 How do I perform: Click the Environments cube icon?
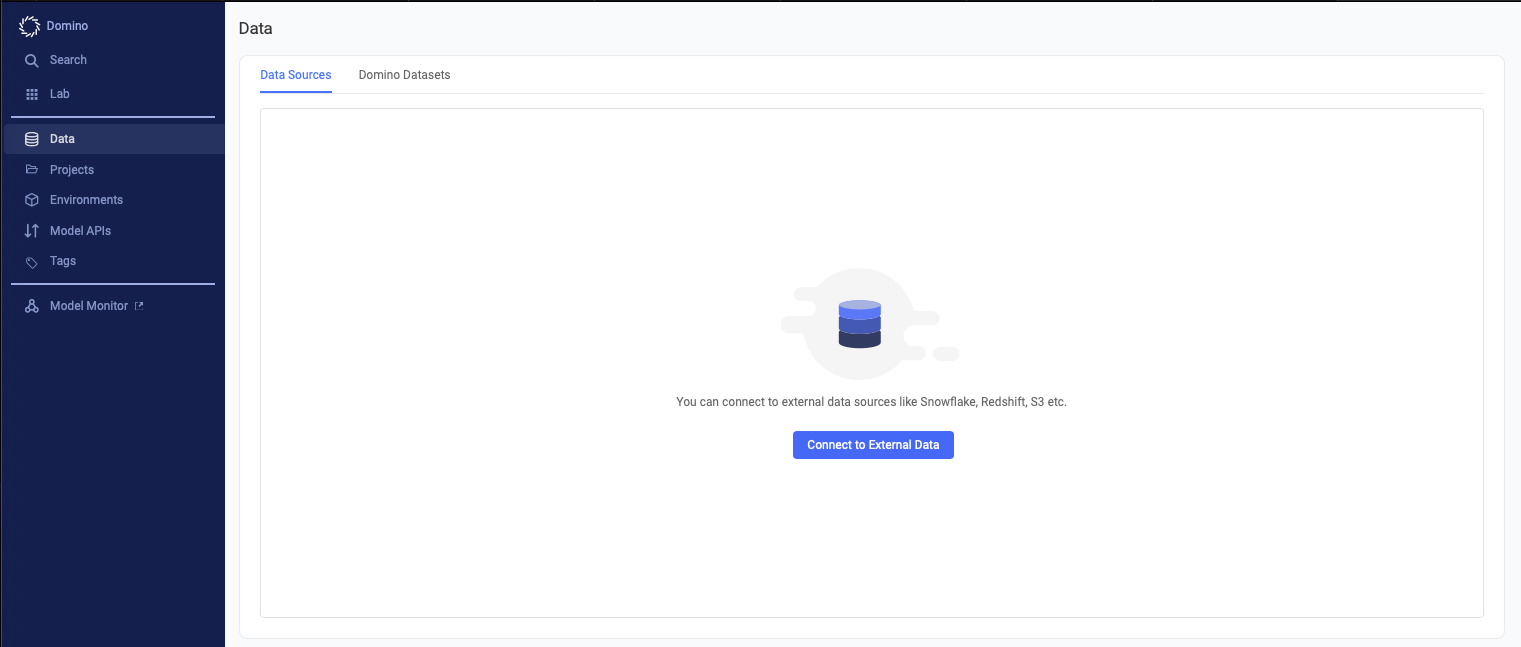(32, 199)
